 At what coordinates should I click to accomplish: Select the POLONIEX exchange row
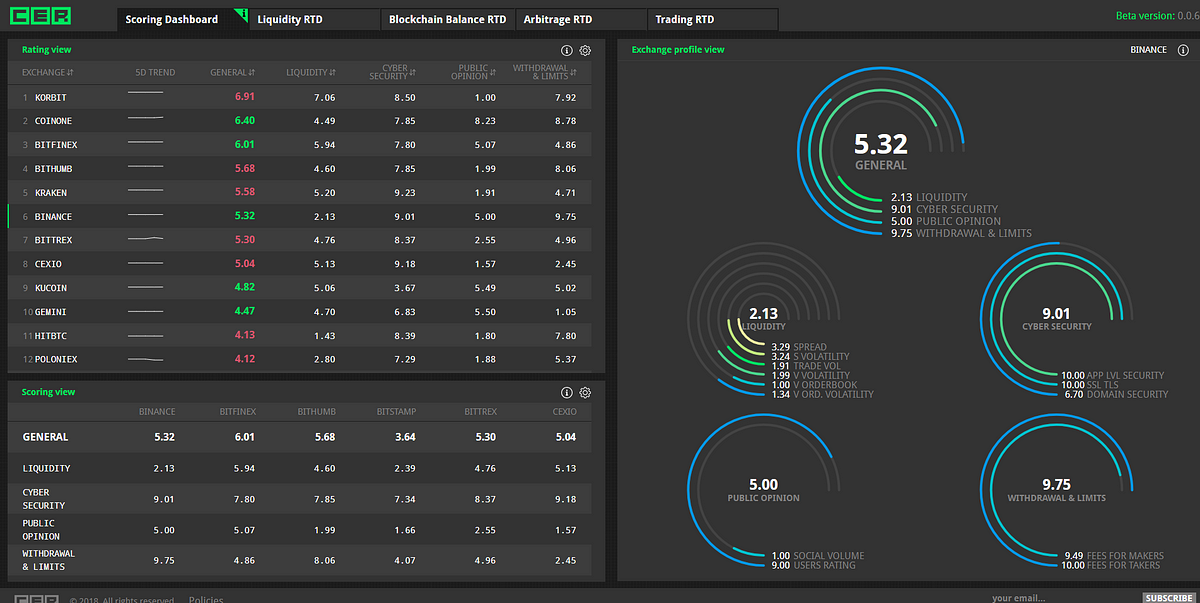[x=300, y=359]
